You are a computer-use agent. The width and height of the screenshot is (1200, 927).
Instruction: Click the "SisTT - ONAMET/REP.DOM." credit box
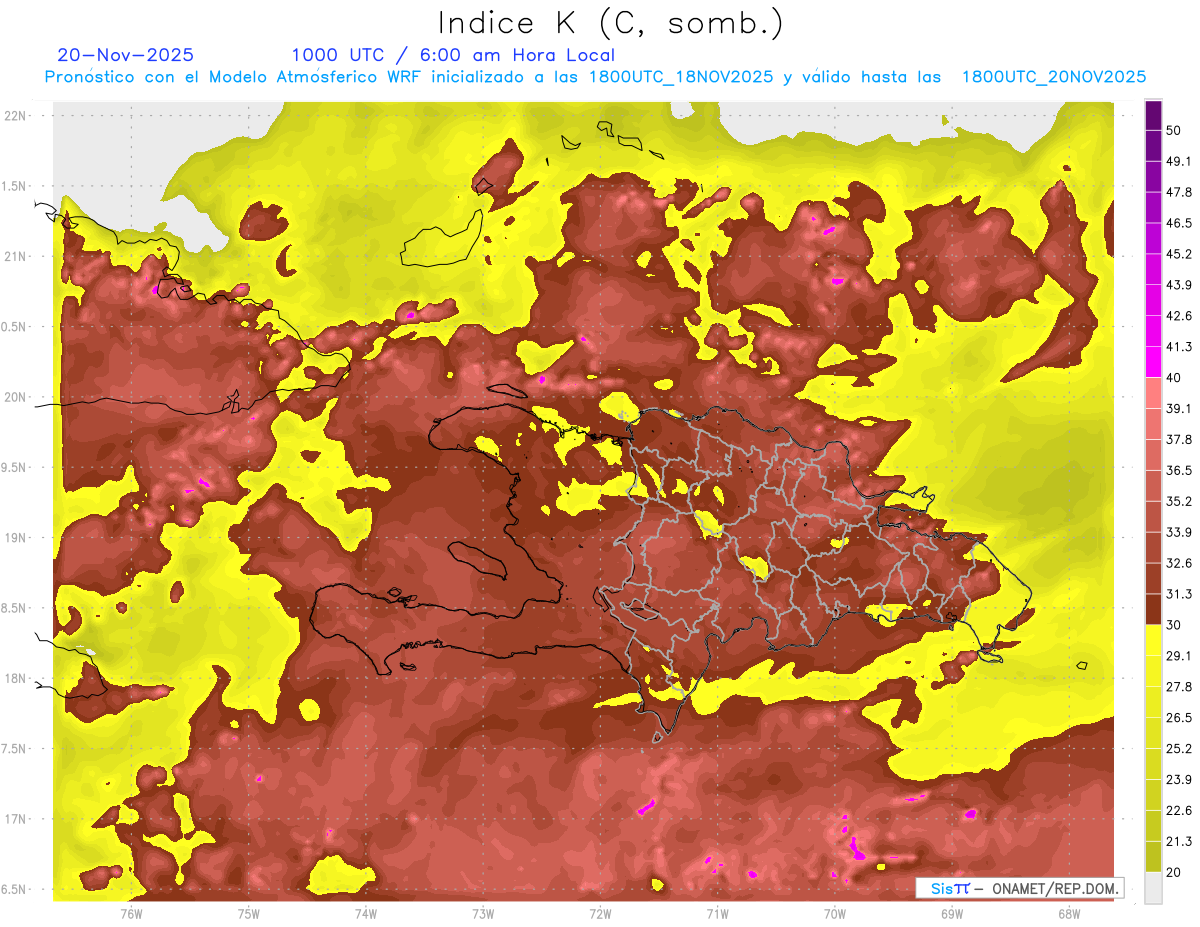coord(1020,888)
